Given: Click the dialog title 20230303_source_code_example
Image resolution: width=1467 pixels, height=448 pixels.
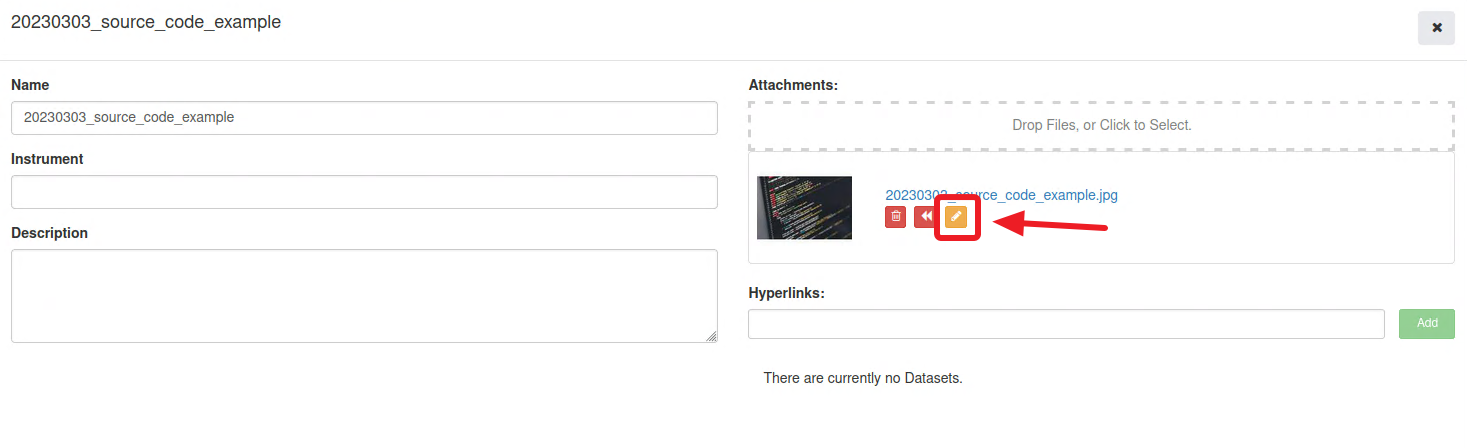Looking at the screenshot, I should 146,22.
